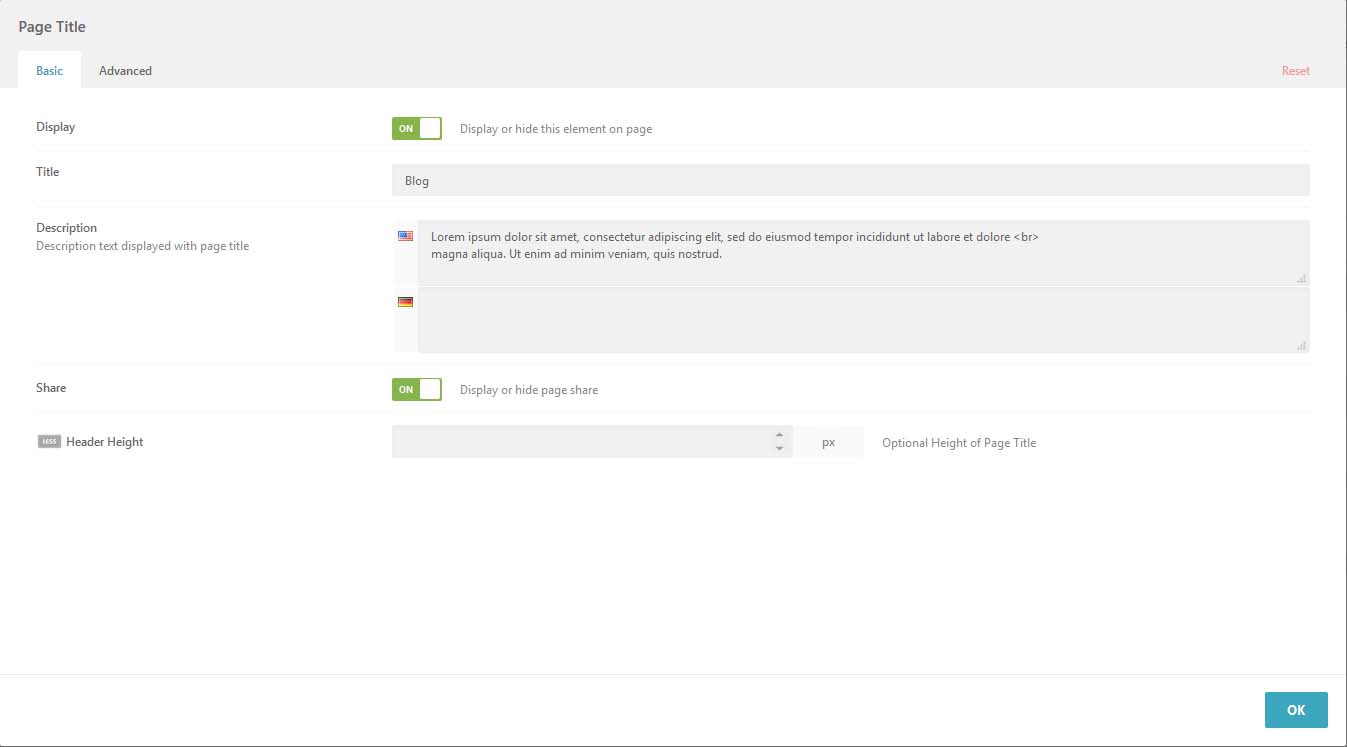The image size is (1347, 747).
Task: Decrease Header Height with down arrow
Action: pyautogui.click(x=779, y=448)
